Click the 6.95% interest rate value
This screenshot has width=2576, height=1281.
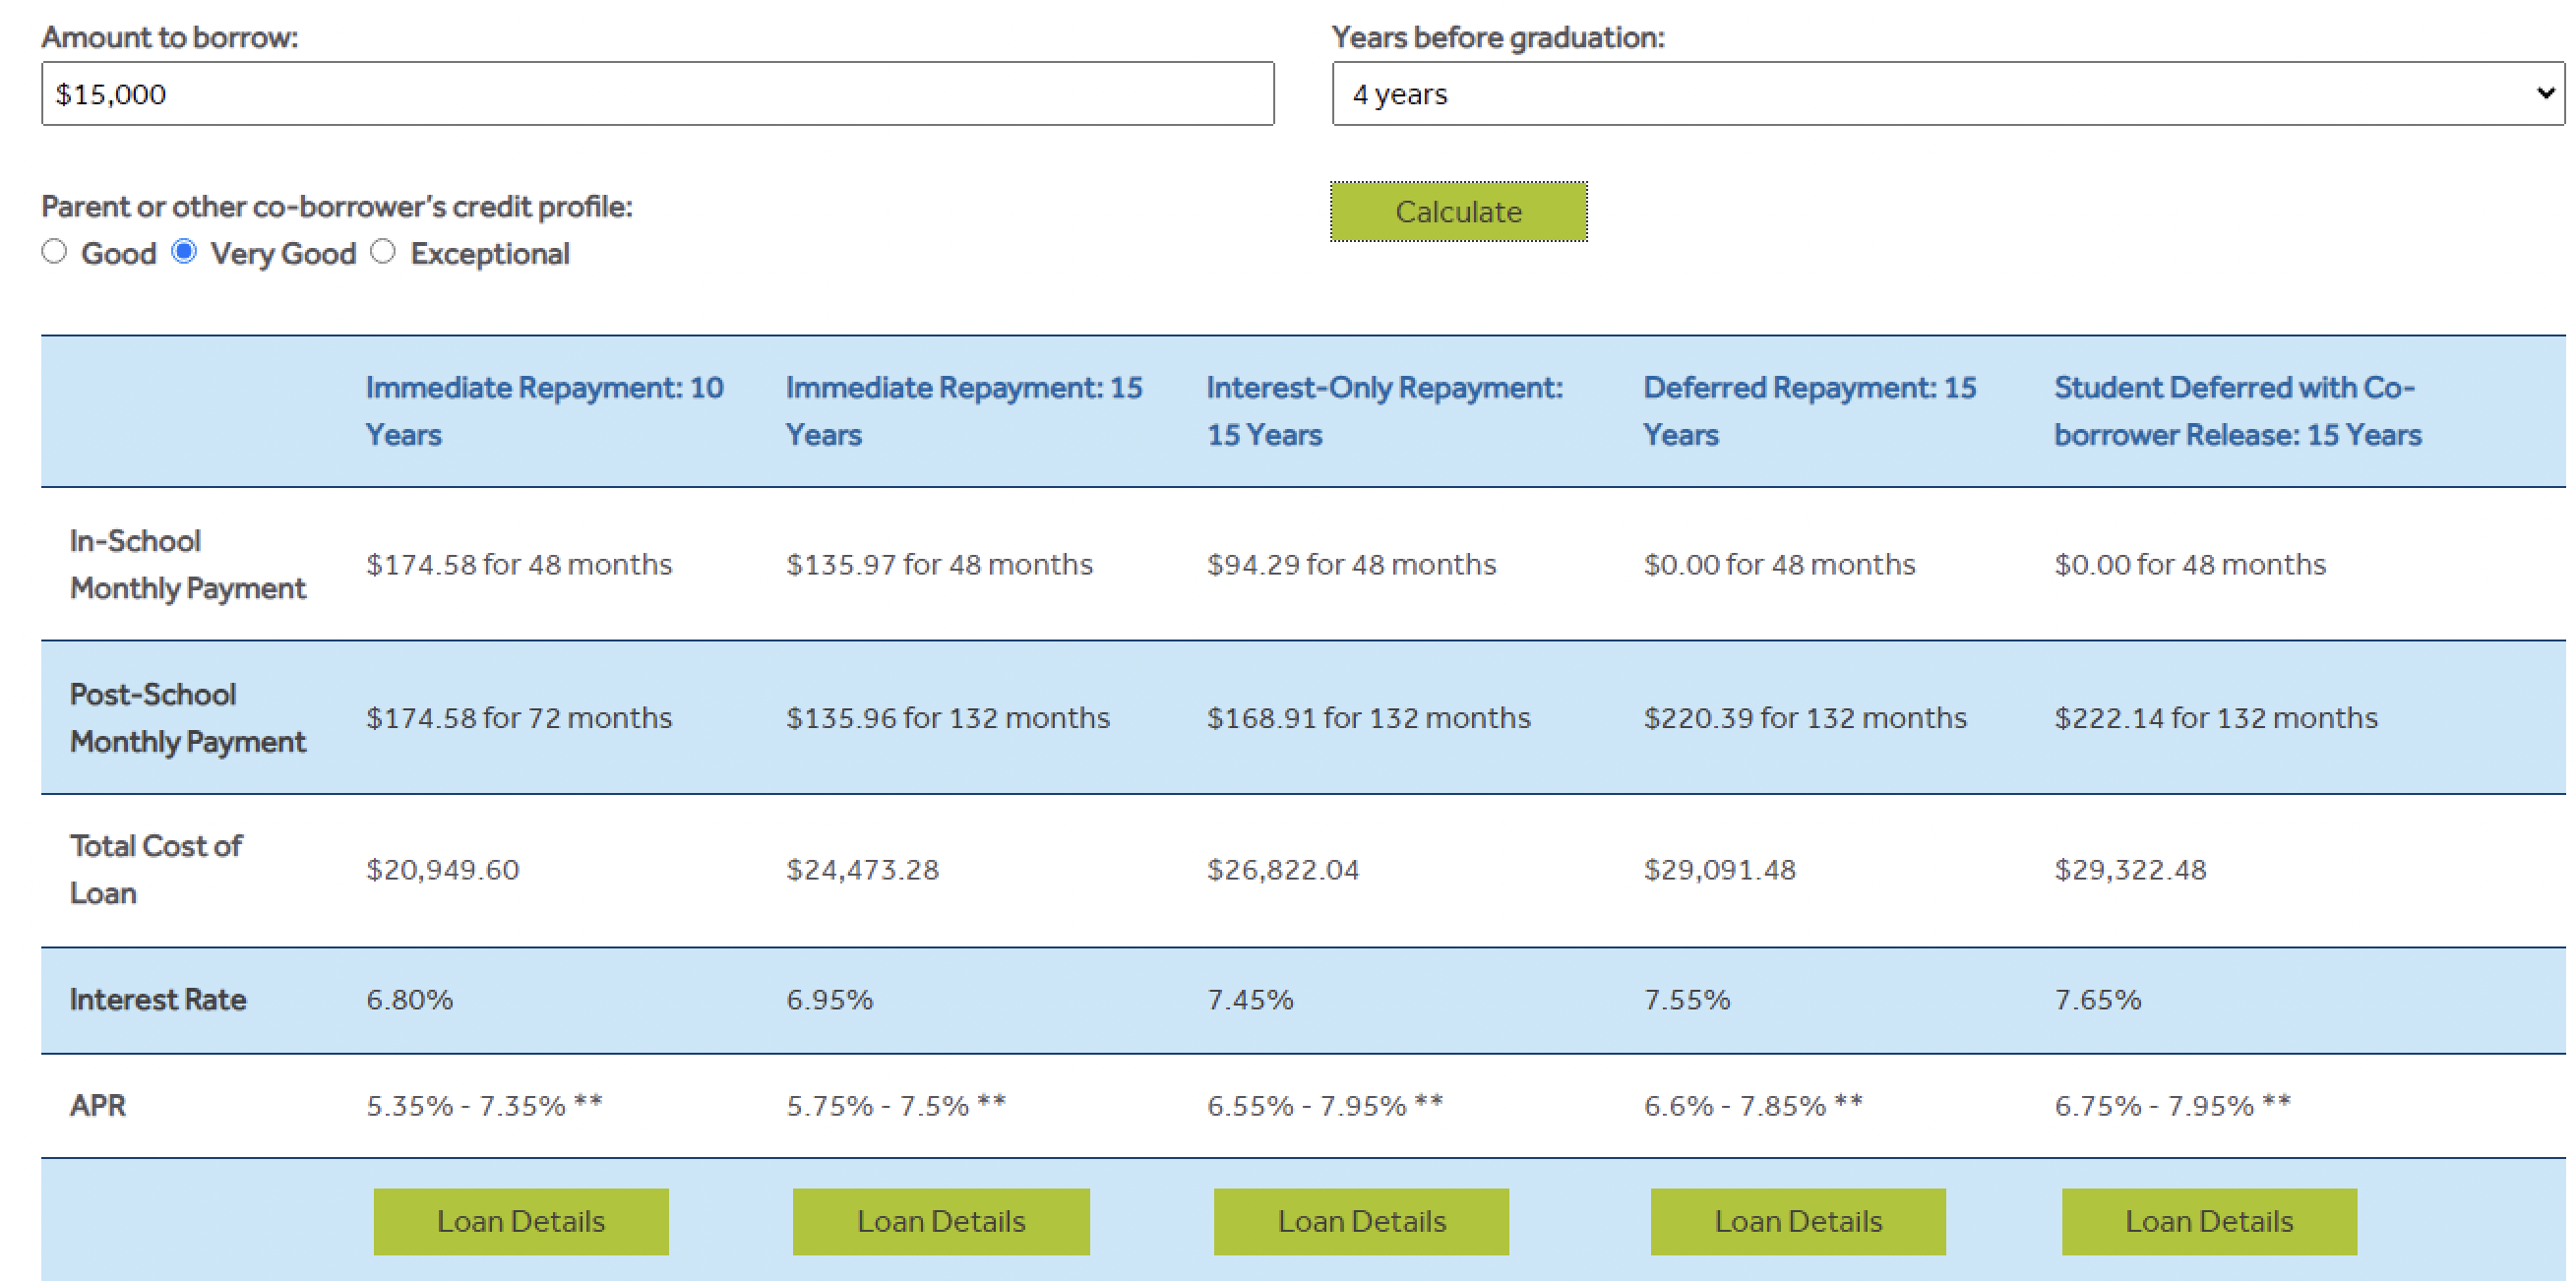(830, 1000)
